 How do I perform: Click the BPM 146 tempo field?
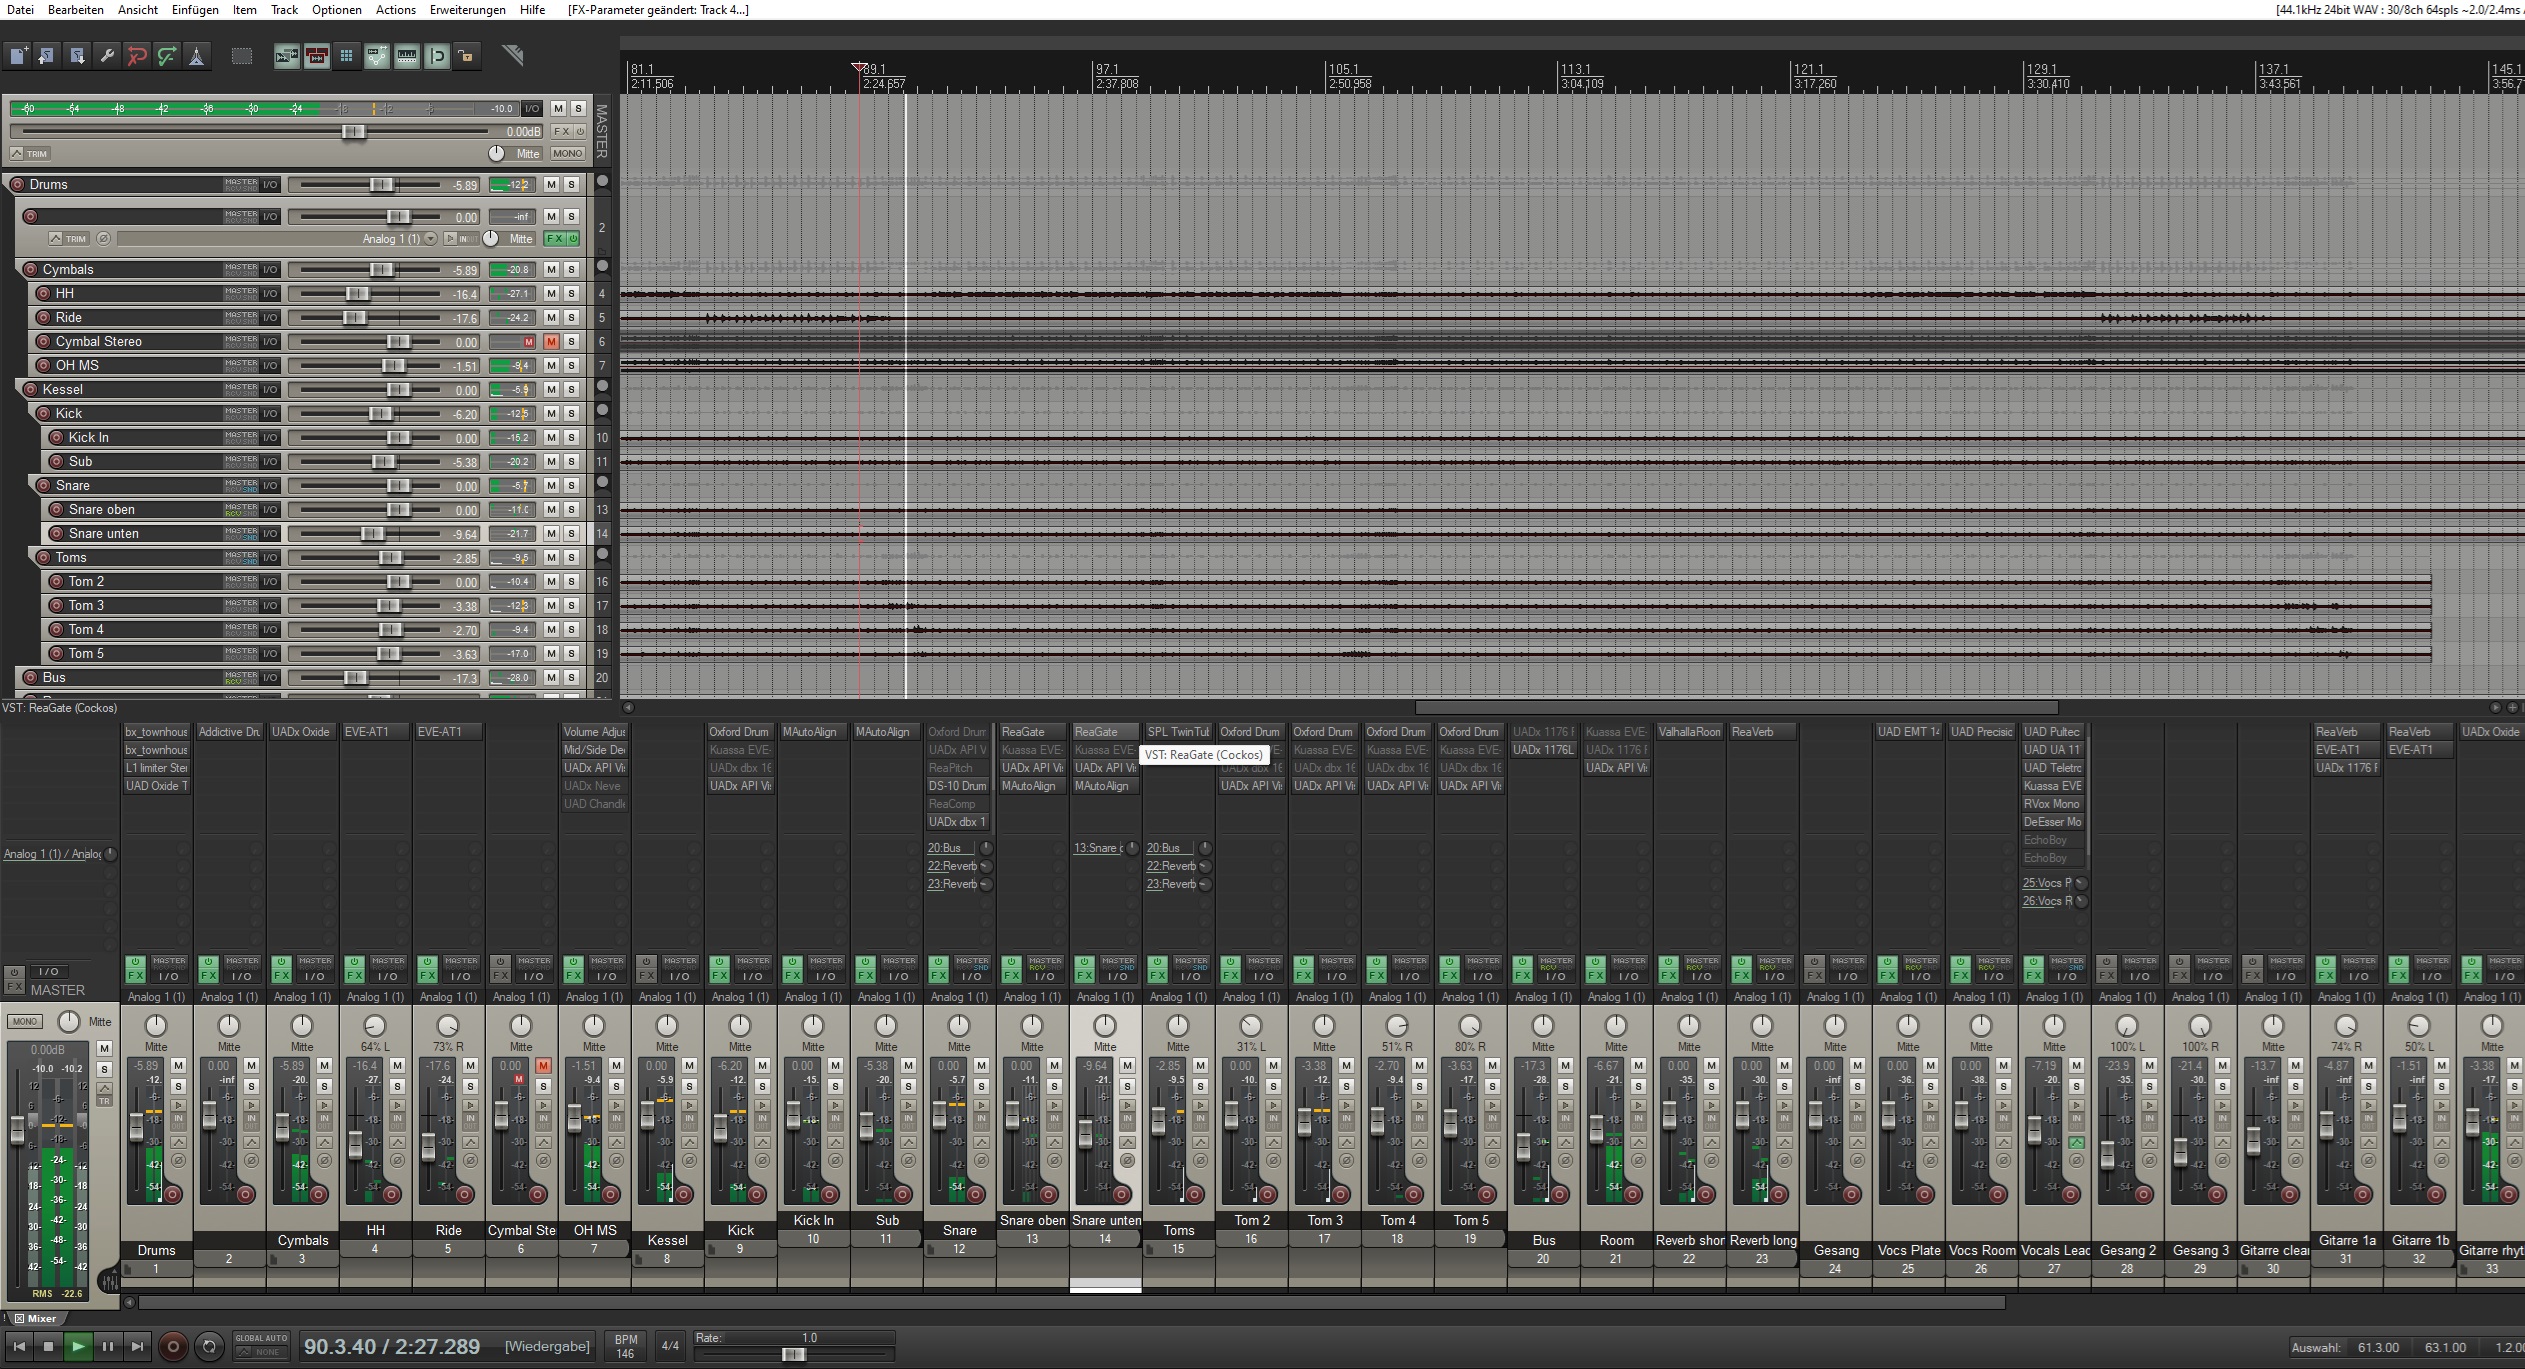[x=626, y=1346]
